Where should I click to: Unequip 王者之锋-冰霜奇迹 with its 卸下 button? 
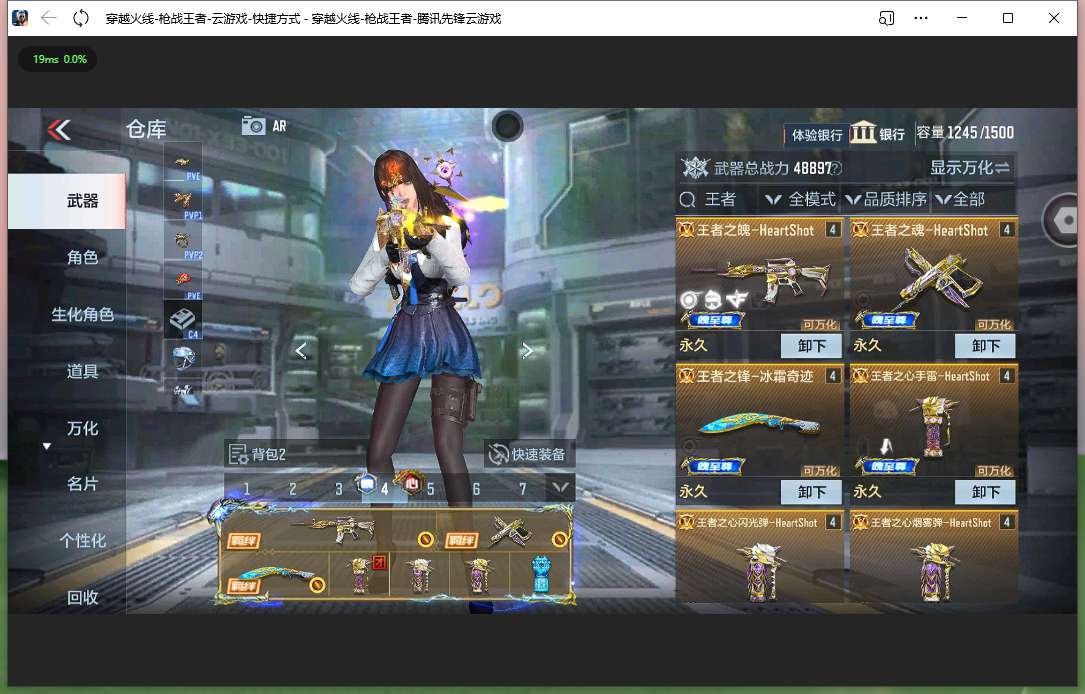[x=811, y=492]
